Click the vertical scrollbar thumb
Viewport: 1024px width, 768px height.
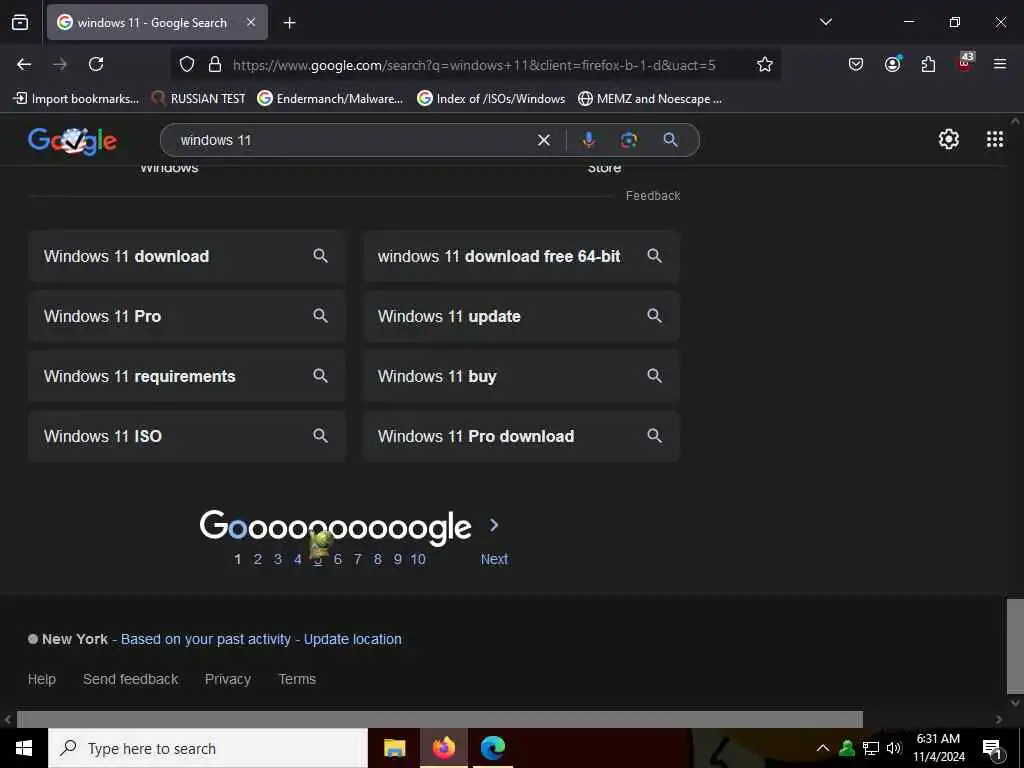pos(1015,646)
